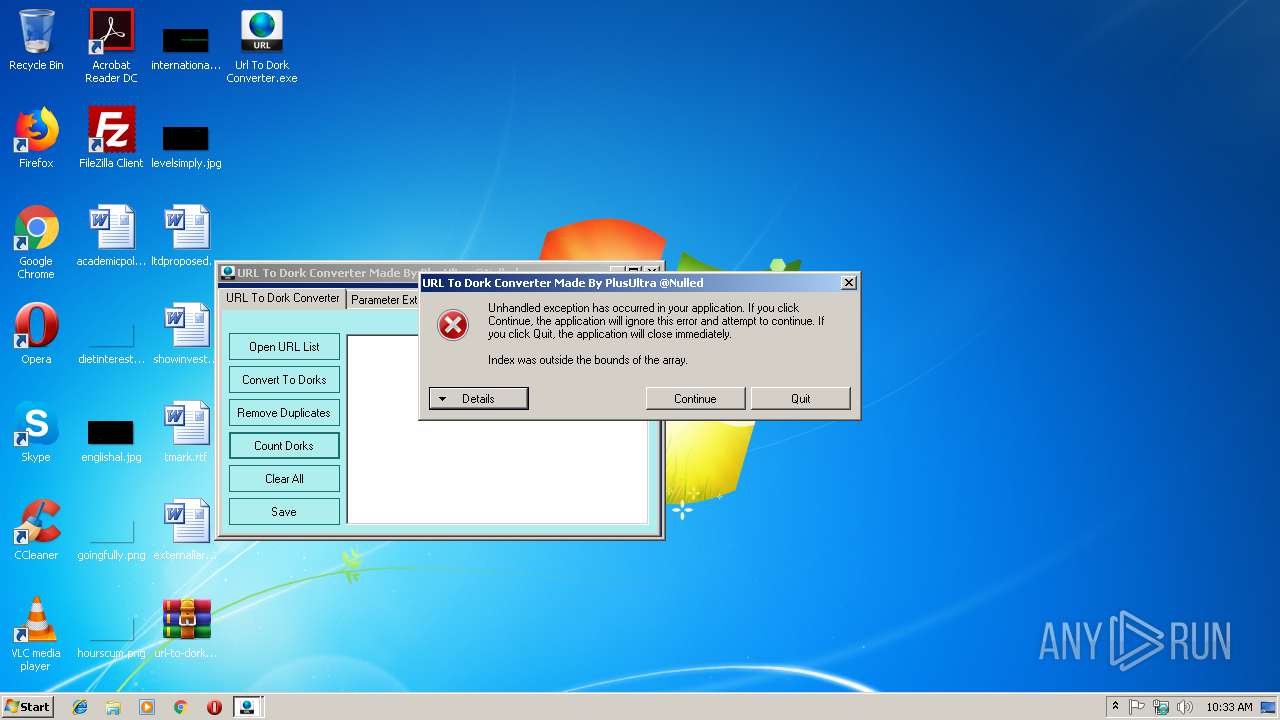
Task: Open the network tray icon
Action: click(1161, 707)
